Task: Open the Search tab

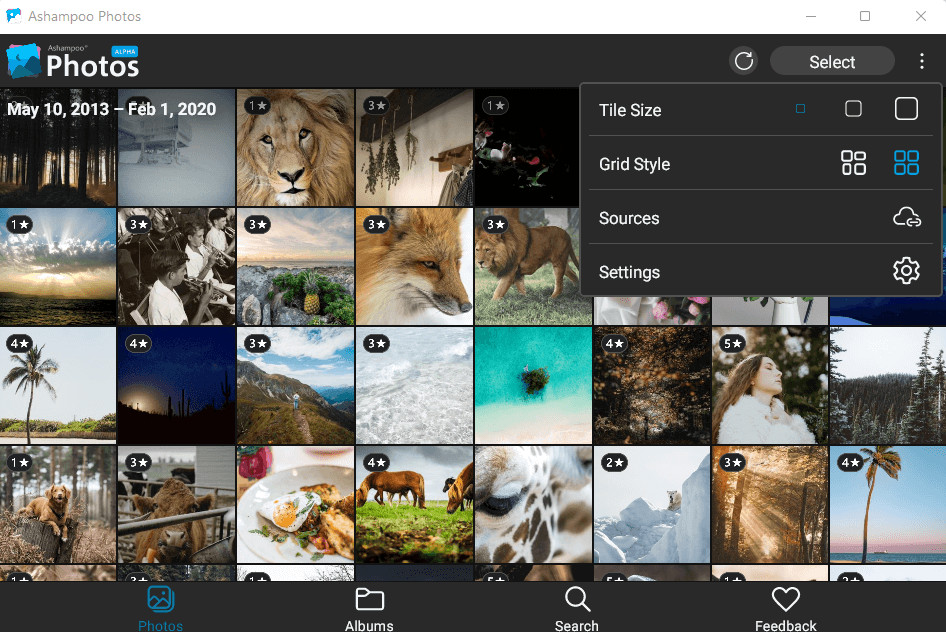Action: coord(577,608)
